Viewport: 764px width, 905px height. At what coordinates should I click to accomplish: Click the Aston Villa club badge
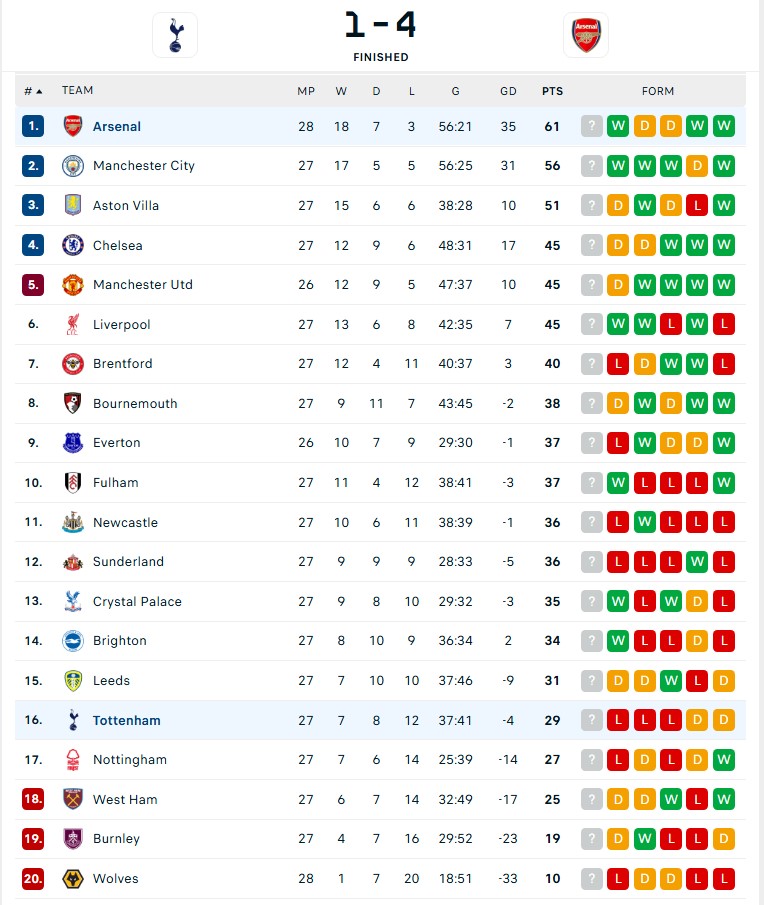[73, 205]
